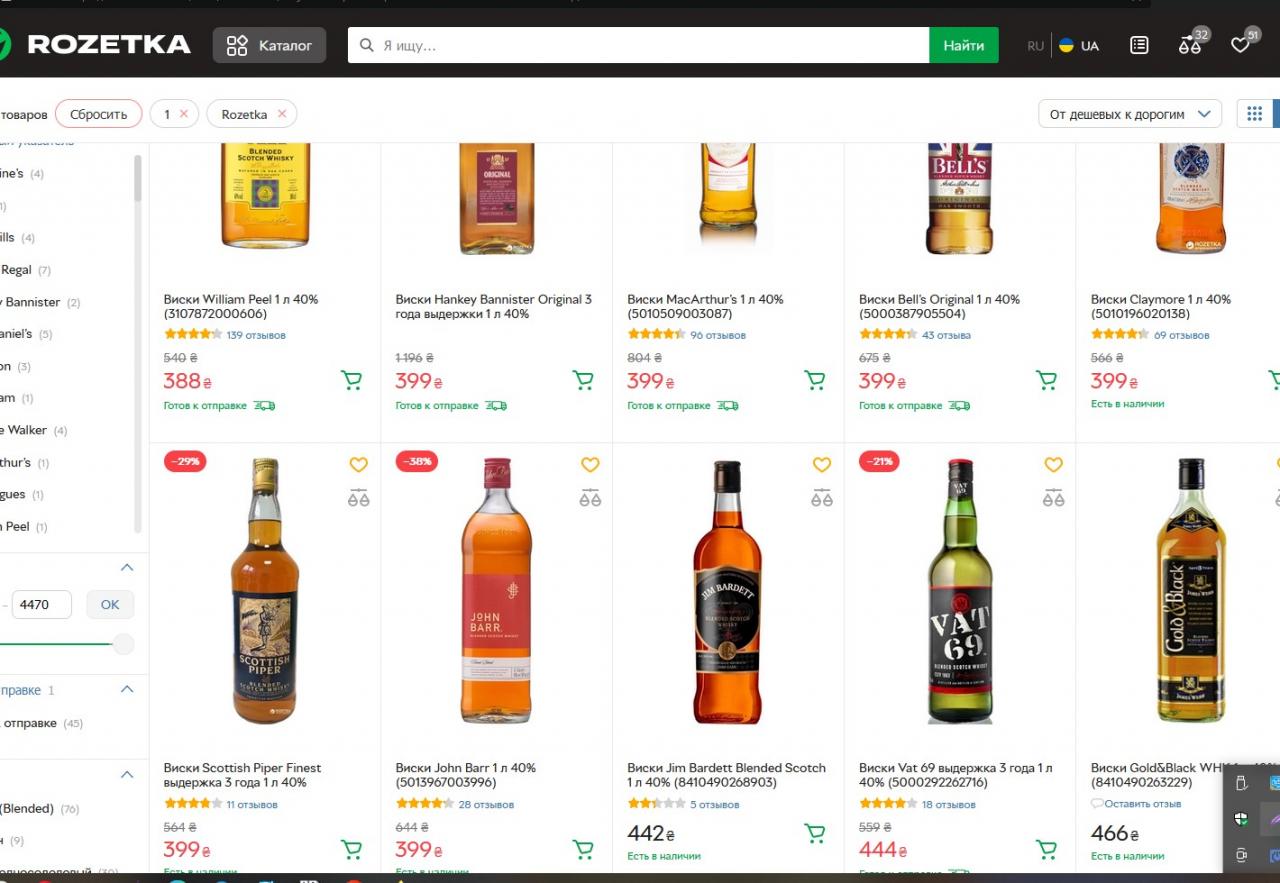Remove the Rozetka seller filter
1280x883 pixels.
[x=282, y=114]
